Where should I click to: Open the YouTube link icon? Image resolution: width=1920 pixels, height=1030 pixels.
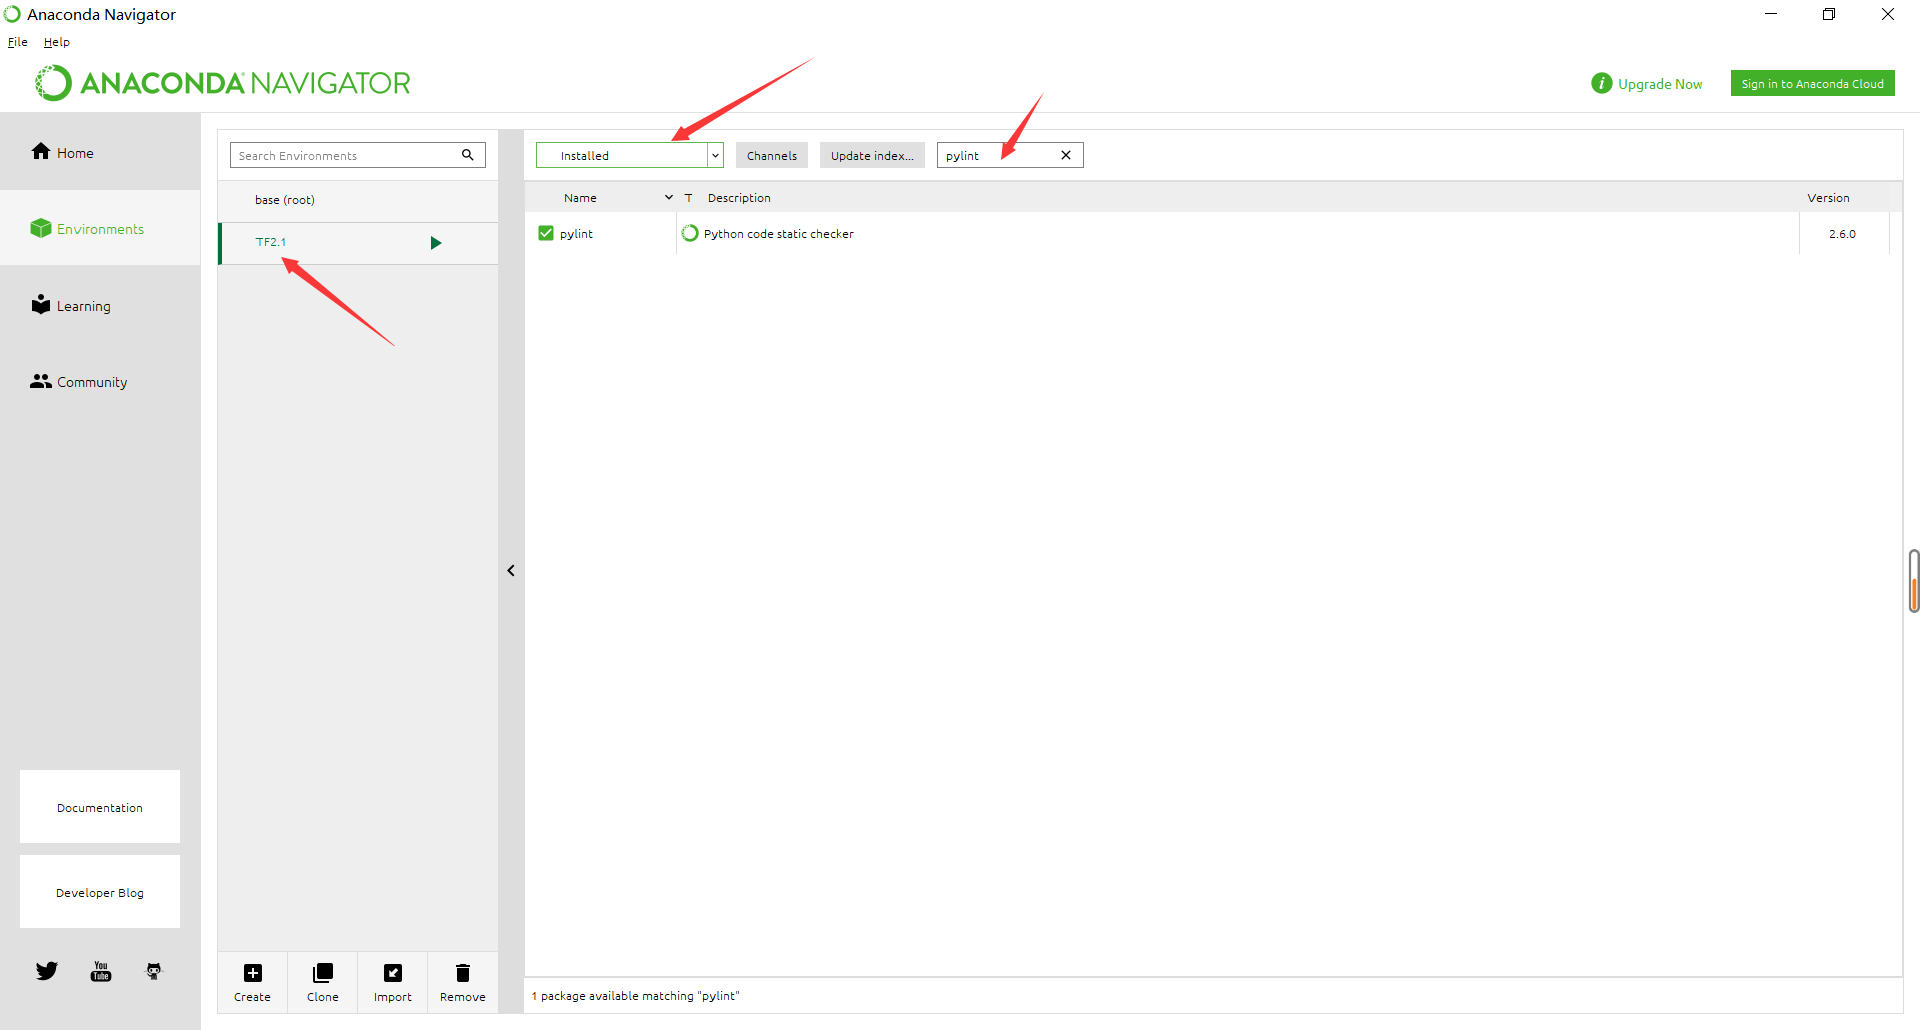tap(101, 971)
